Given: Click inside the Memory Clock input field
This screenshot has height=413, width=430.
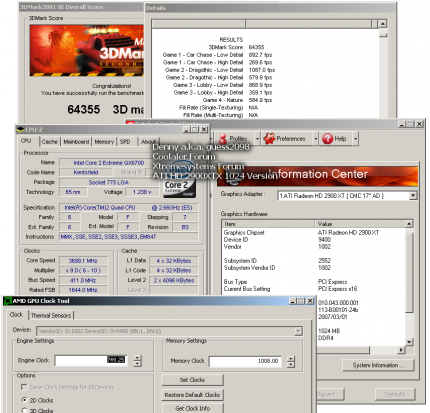Looking at the screenshot, I should [245, 361].
